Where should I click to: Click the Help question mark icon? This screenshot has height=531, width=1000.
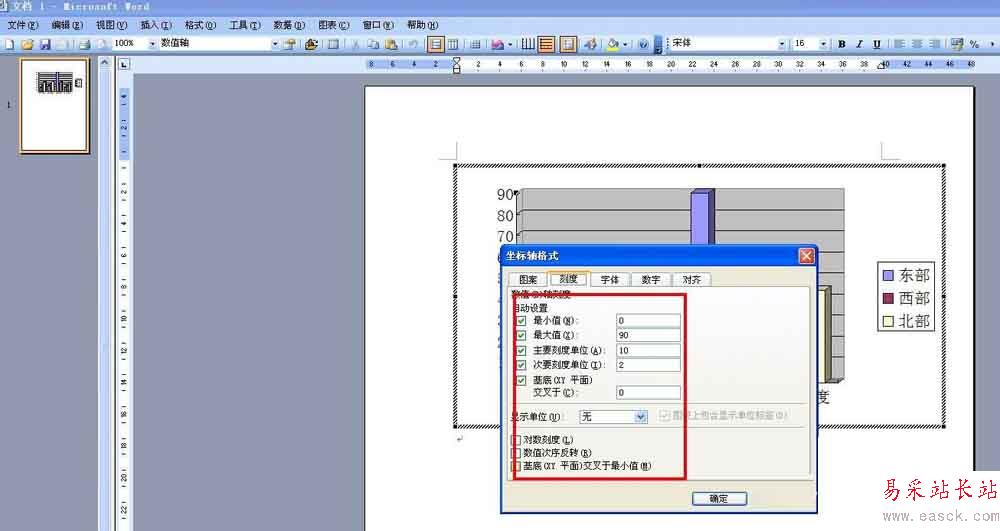[x=643, y=44]
